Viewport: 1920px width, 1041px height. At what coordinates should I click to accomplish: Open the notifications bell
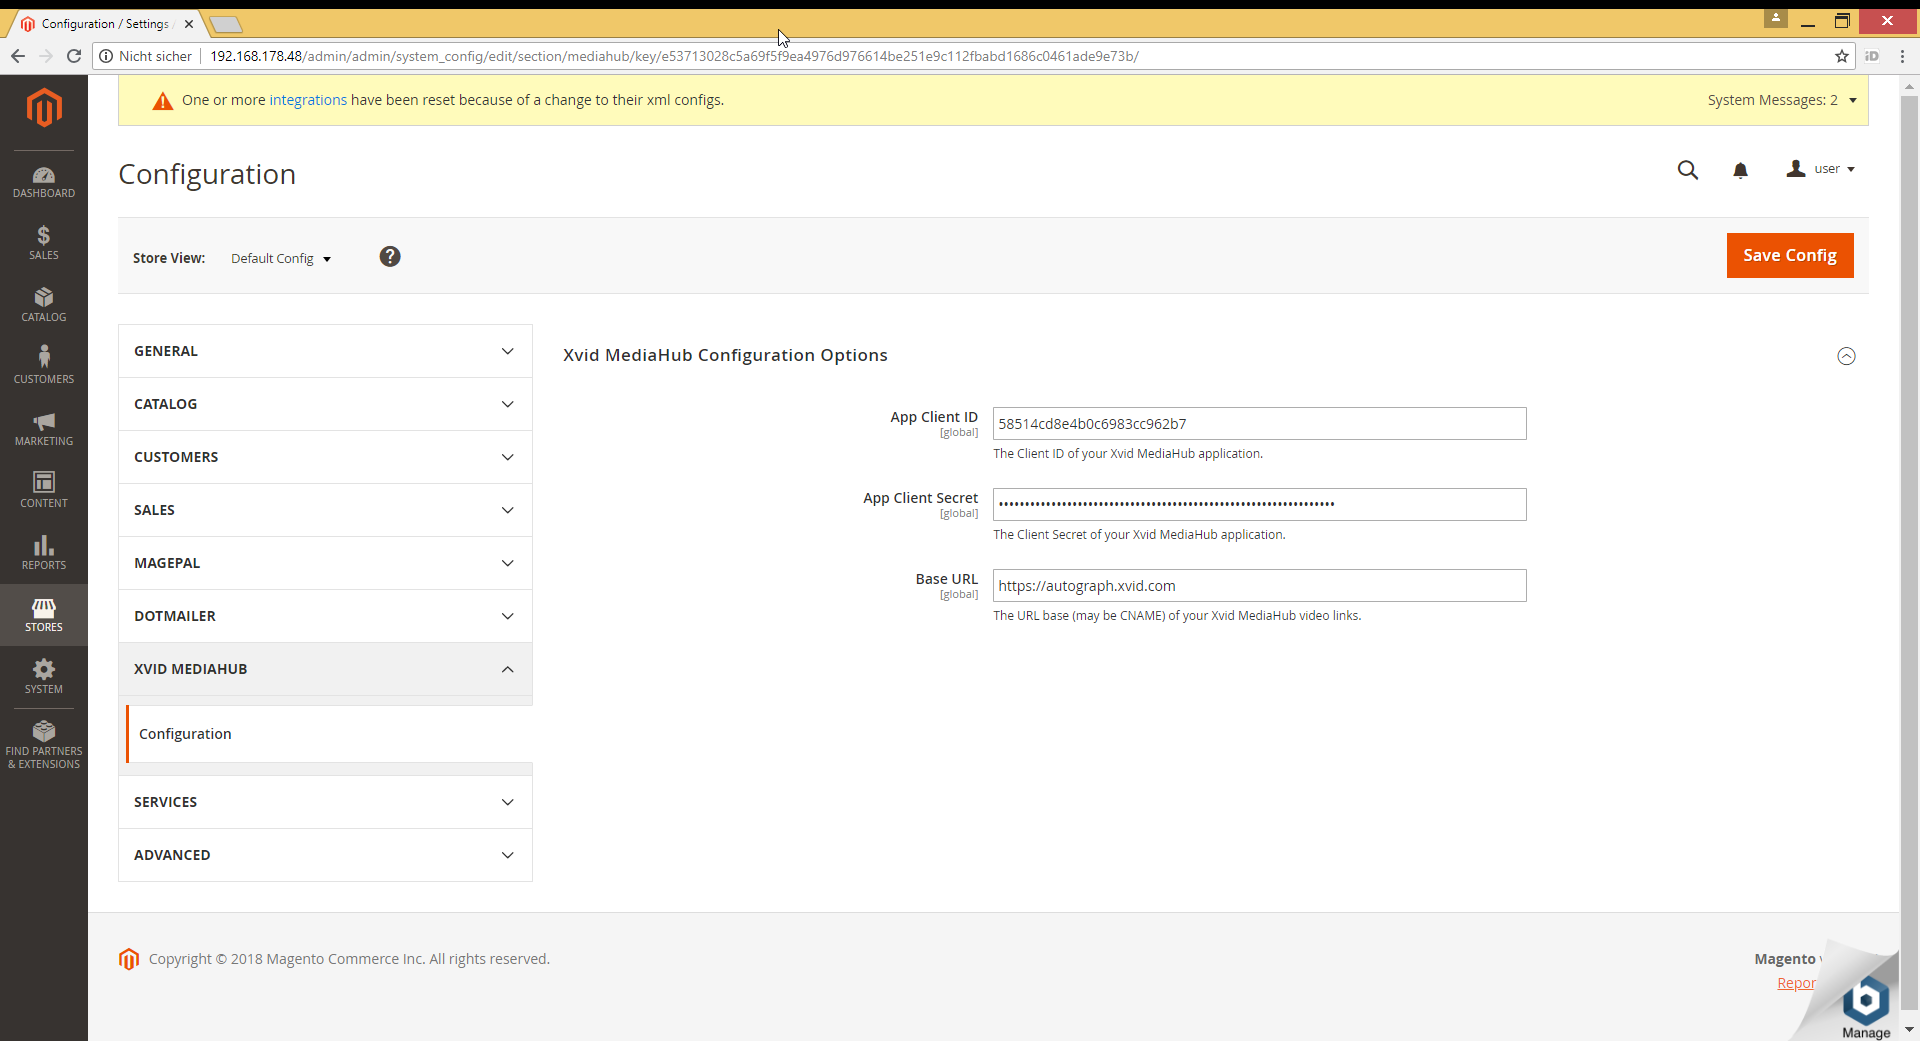pos(1740,170)
